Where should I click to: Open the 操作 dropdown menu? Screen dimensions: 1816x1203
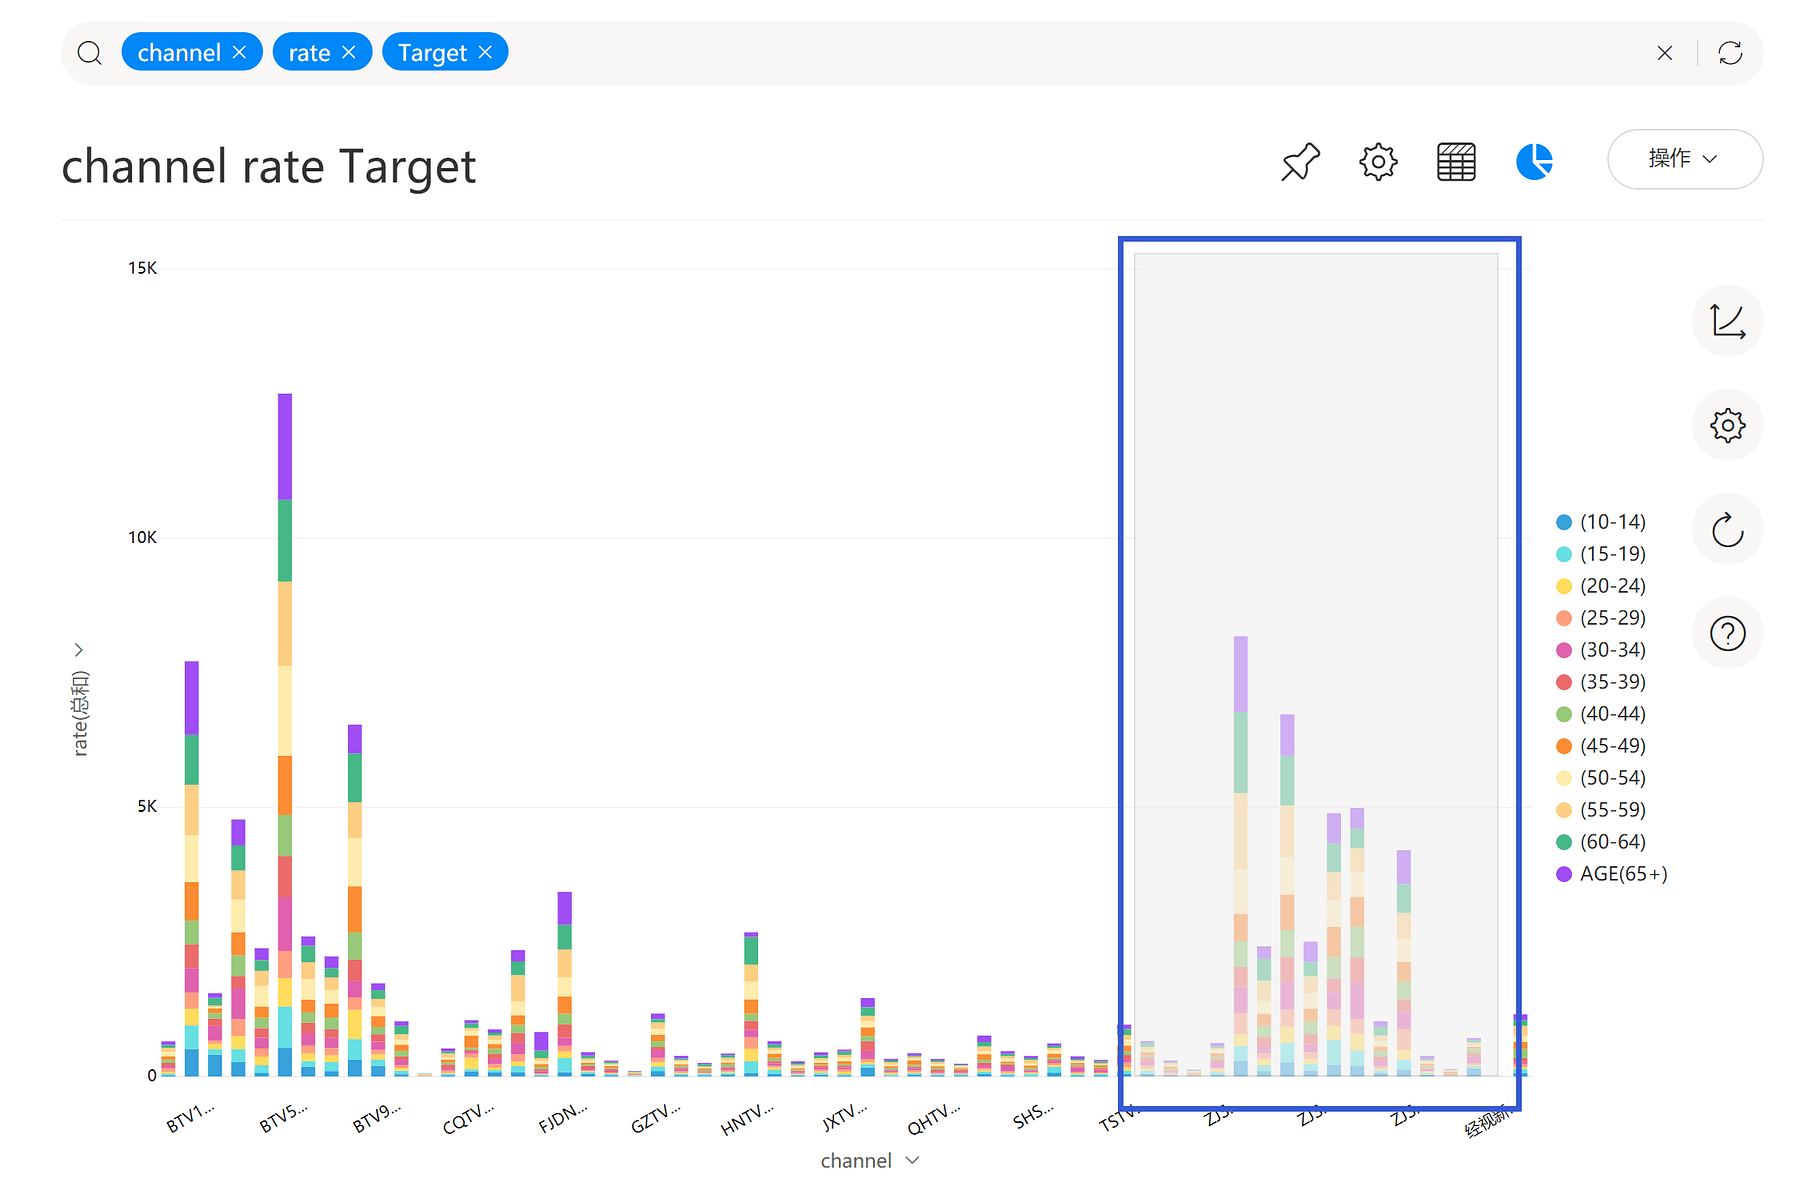point(1685,159)
